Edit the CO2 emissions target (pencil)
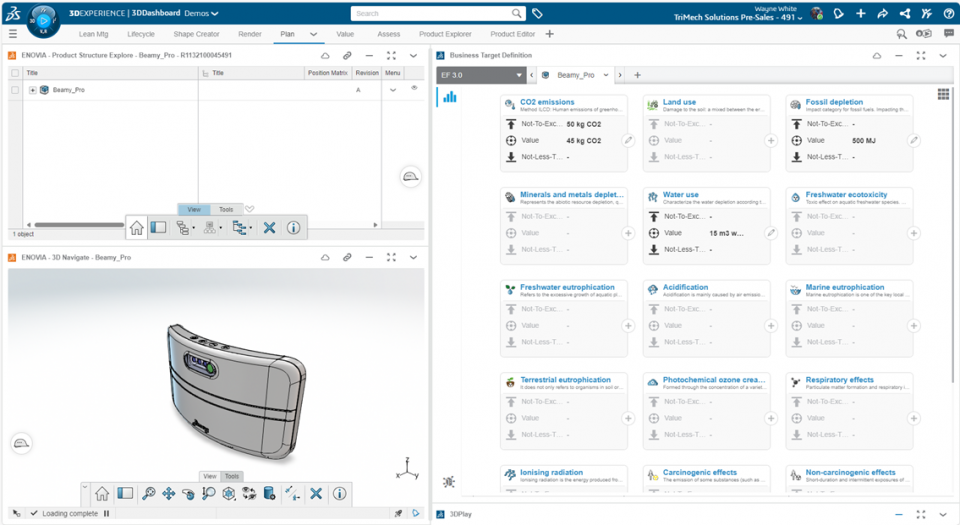 coord(628,140)
